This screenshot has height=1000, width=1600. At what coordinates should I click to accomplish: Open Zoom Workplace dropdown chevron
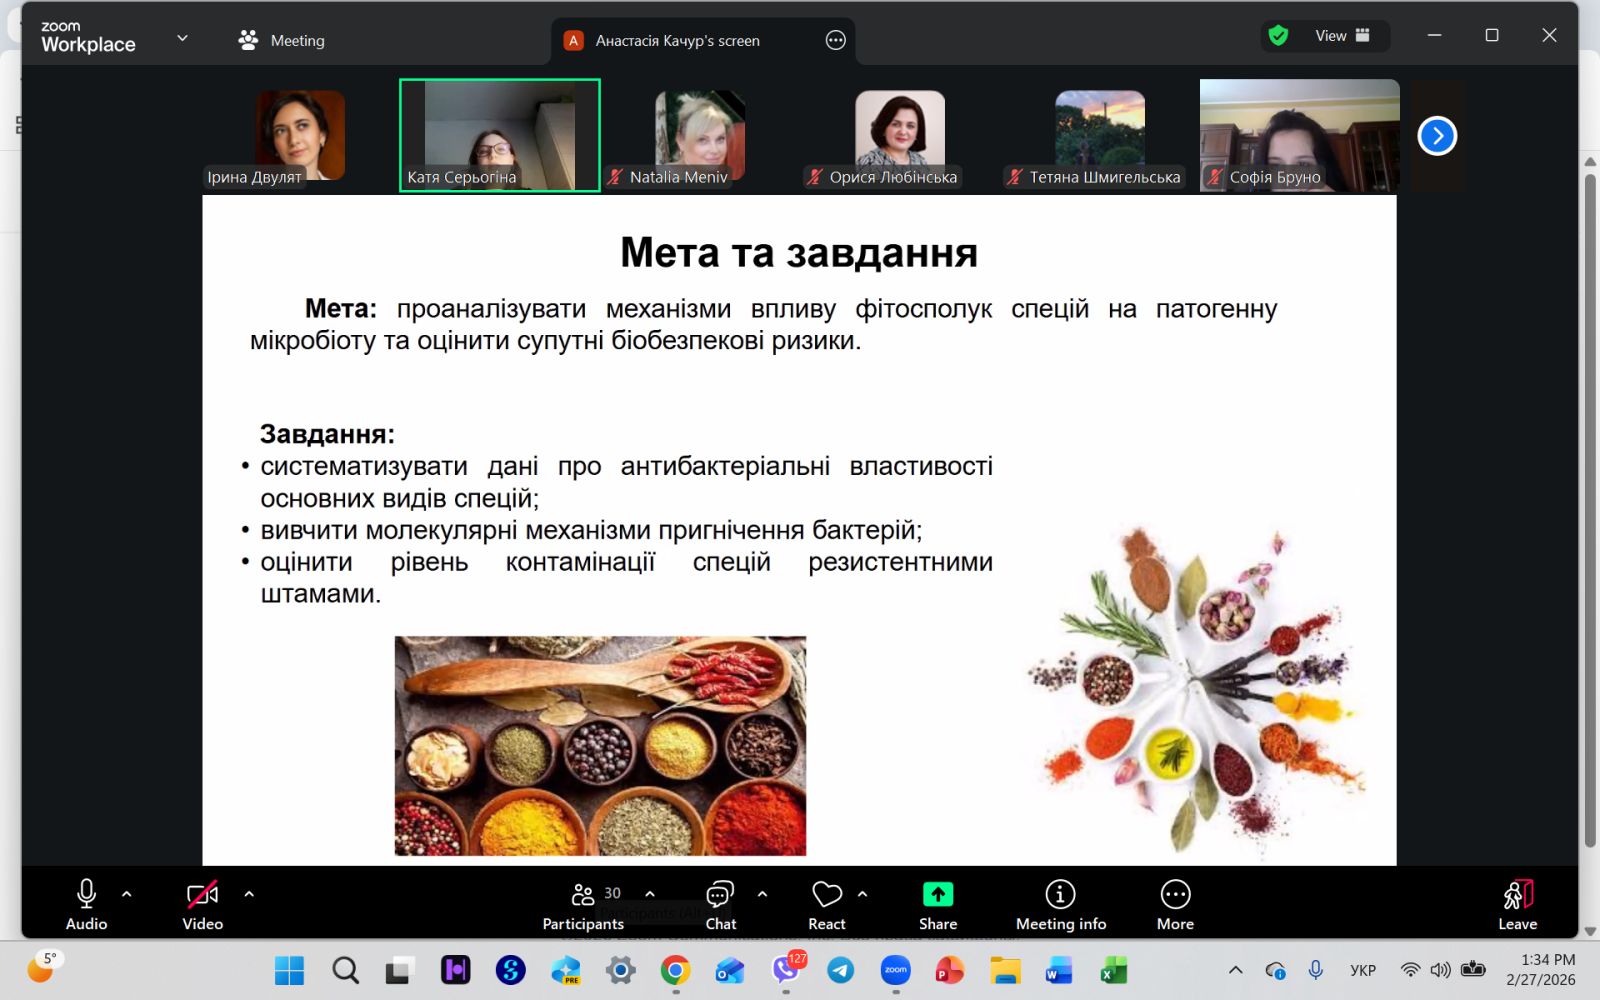pyautogui.click(x=182, y=38)
